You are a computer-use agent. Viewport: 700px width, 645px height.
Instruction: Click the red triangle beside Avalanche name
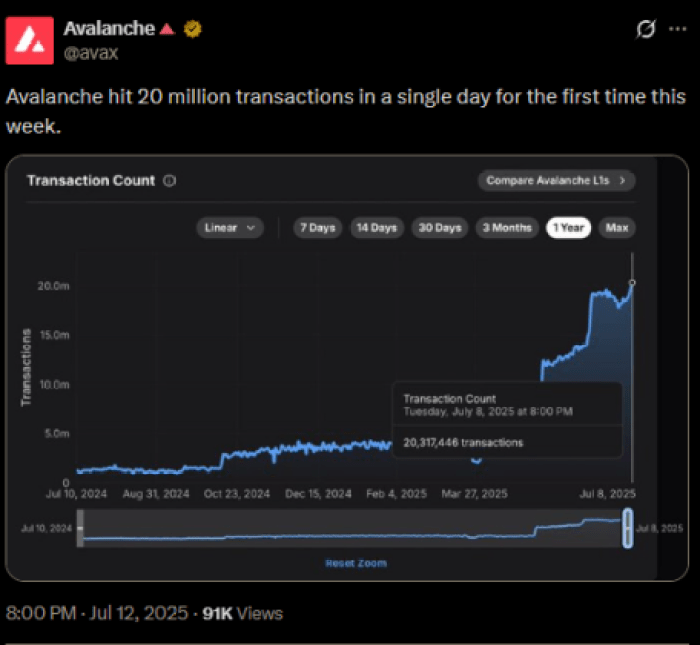point(167,29)
